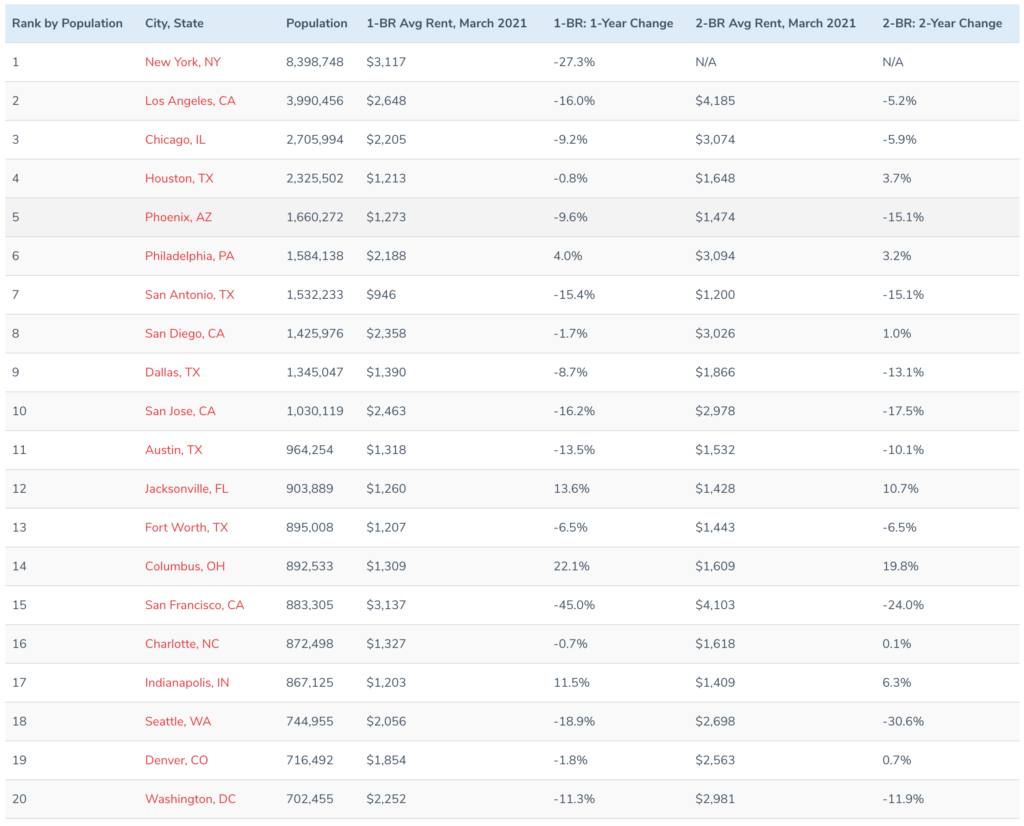Image resolution: width=1024 pixels, height=826 pixels.
Task: Select Denver 2-BR rent $2,563
Action: 715,760
